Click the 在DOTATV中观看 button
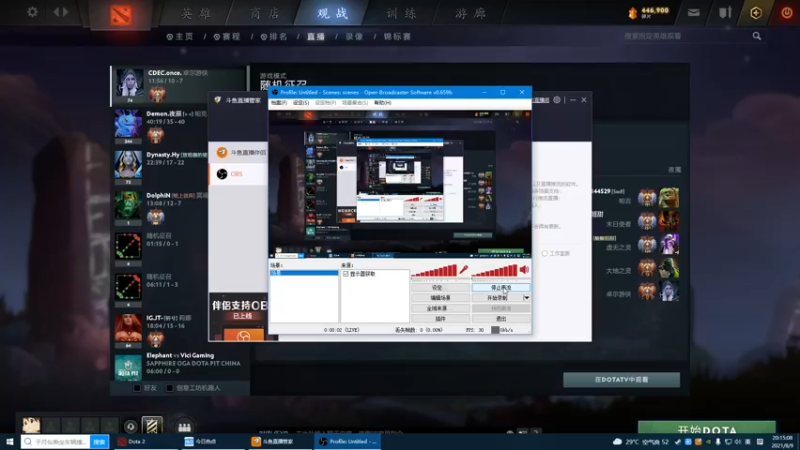Screen dimensions: 800x450 click(621, 380)
